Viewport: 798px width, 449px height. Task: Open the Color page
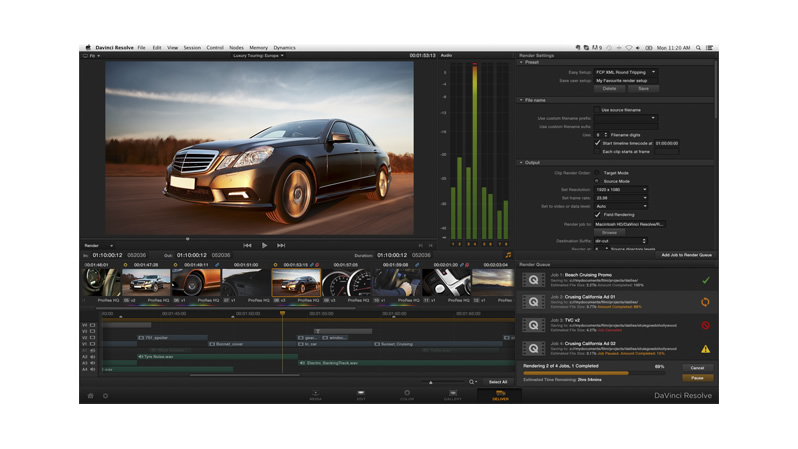tap(407, 395)
